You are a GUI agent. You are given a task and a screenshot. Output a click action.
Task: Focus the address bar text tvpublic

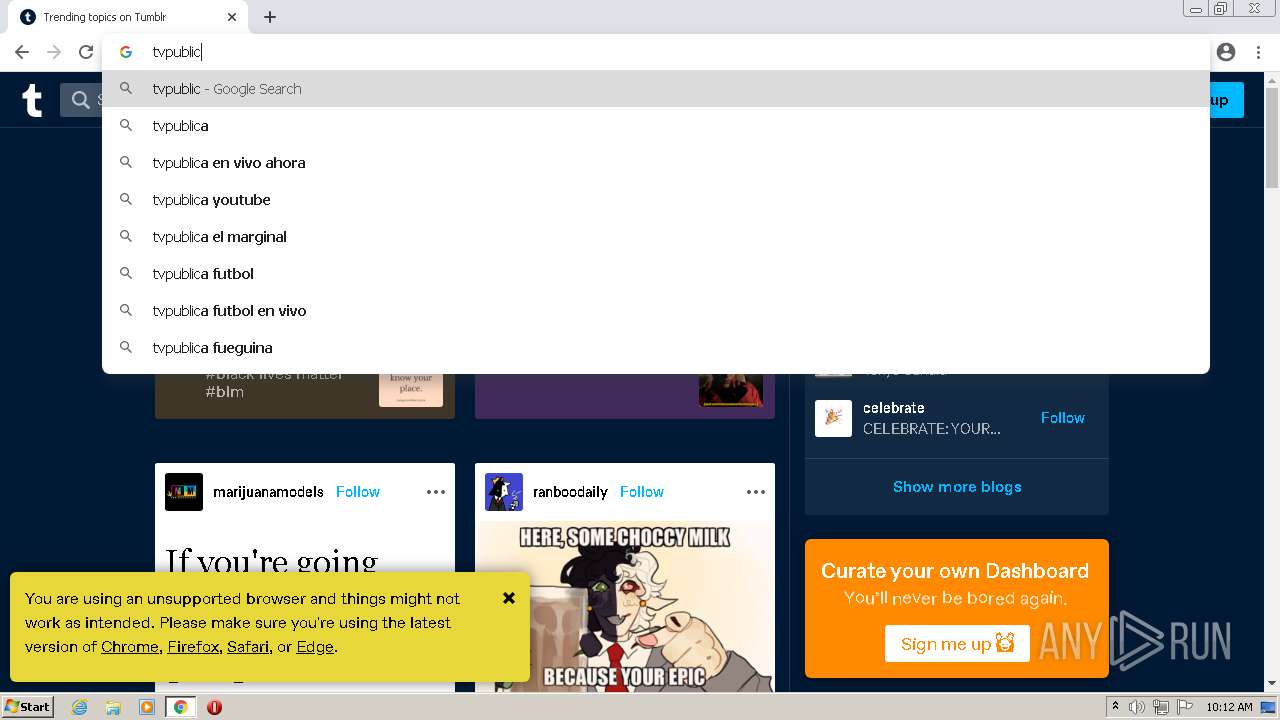pyautogui.click(x=177, y=52)
